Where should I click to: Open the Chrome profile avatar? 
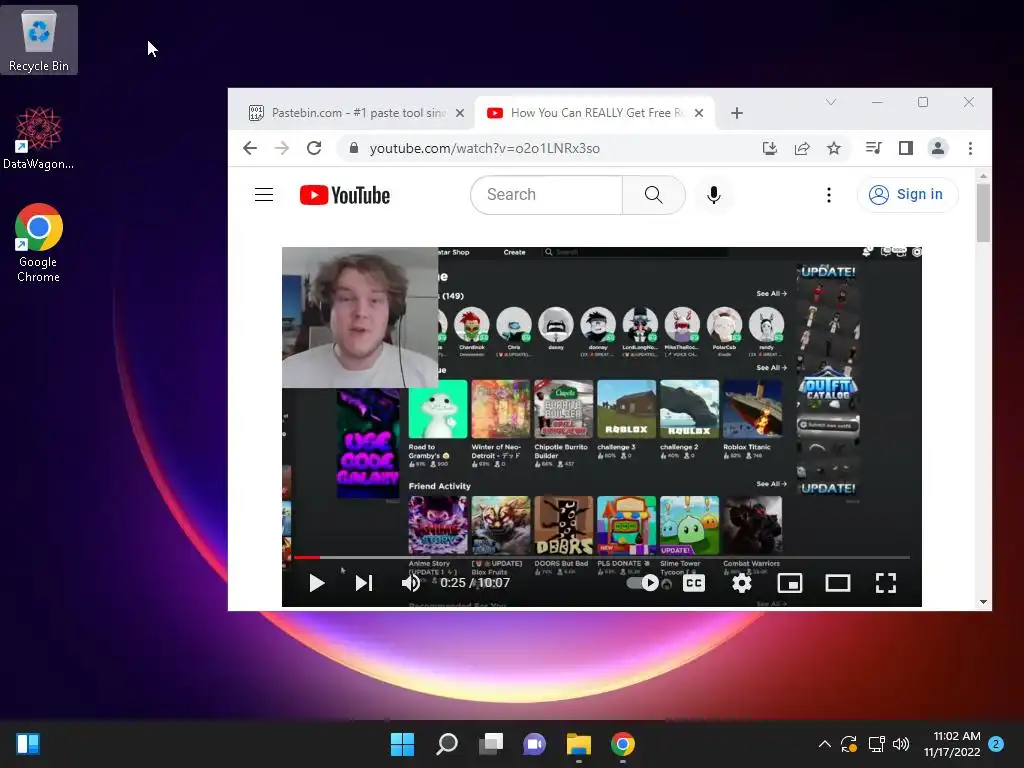(938, 148)
